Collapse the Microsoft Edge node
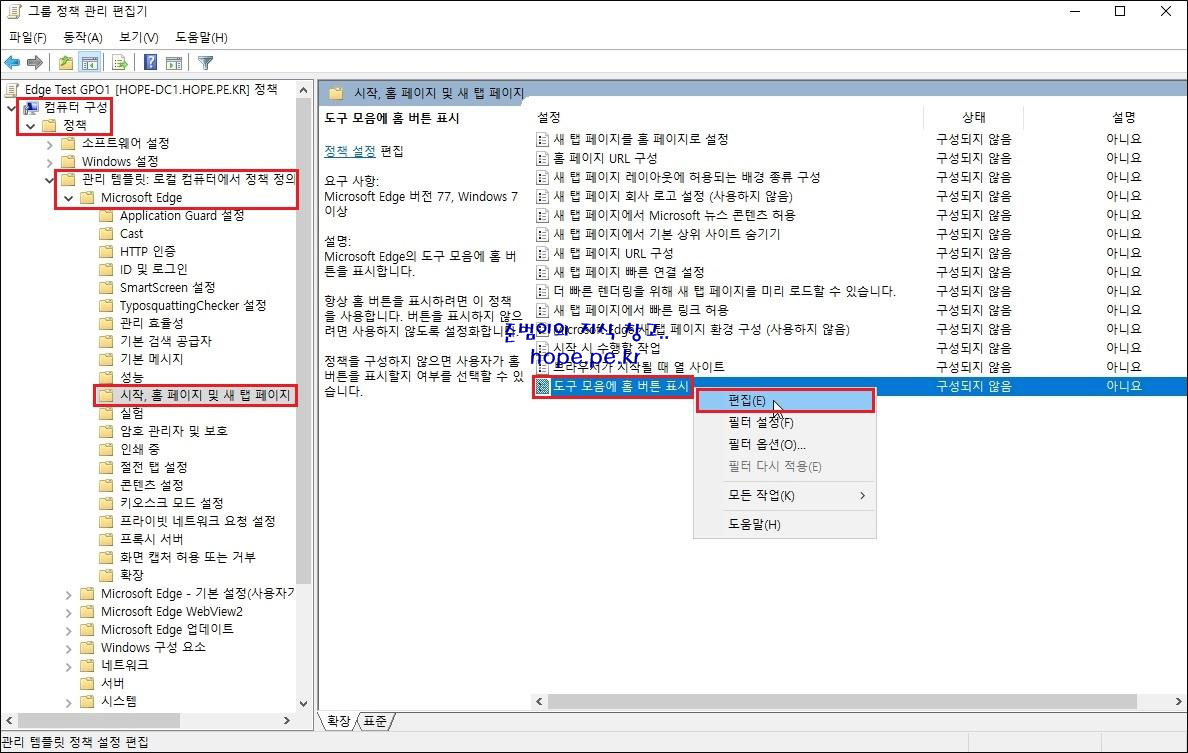Image resolution: width=1188 pixels, height=753 pixels. pyautogui.click(x=68, y=198)
